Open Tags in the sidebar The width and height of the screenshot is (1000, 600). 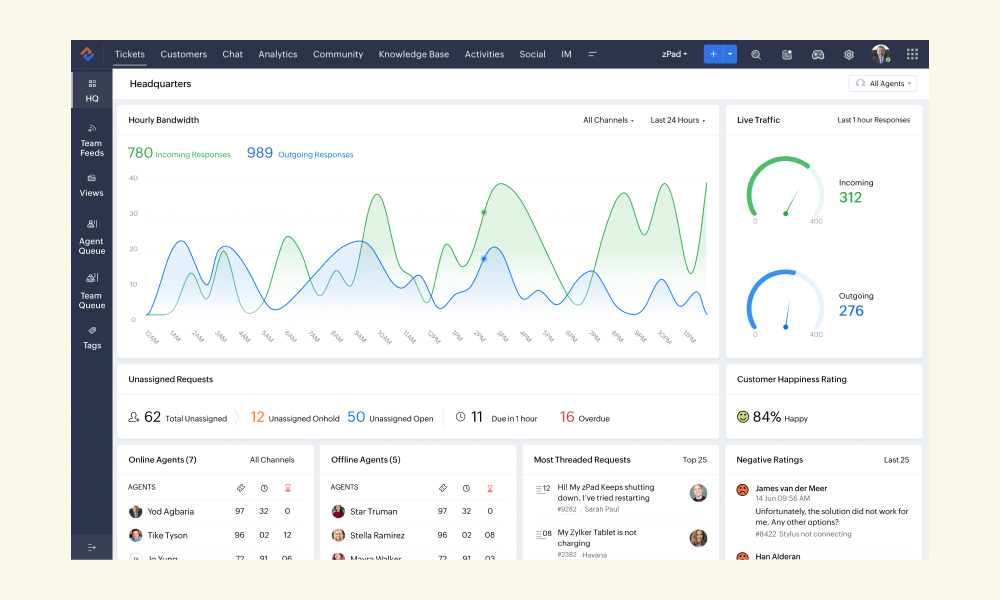tap(92, 338)
